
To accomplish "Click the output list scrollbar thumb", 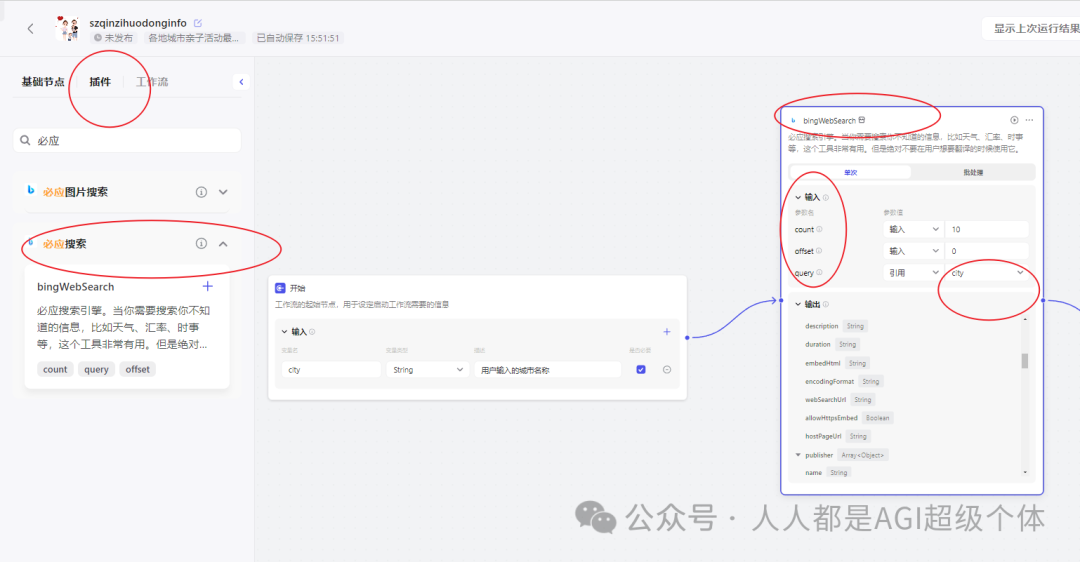I will tap(1024, 361).
